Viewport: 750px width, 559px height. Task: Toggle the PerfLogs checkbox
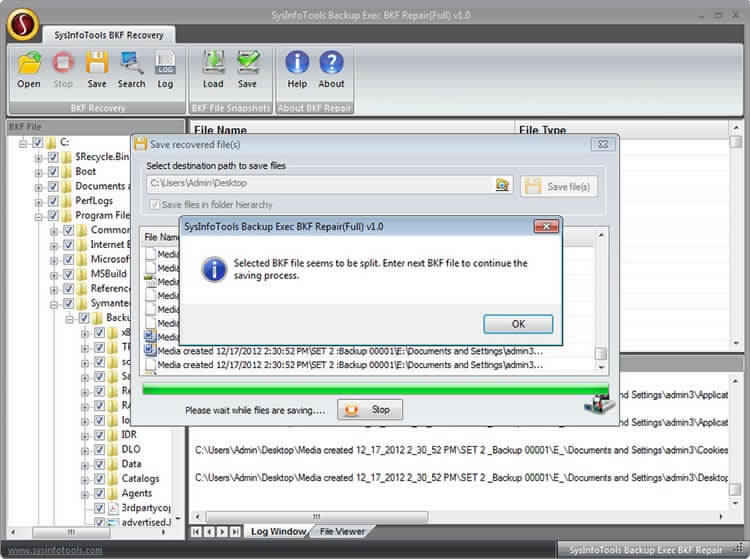pos(53,201)
